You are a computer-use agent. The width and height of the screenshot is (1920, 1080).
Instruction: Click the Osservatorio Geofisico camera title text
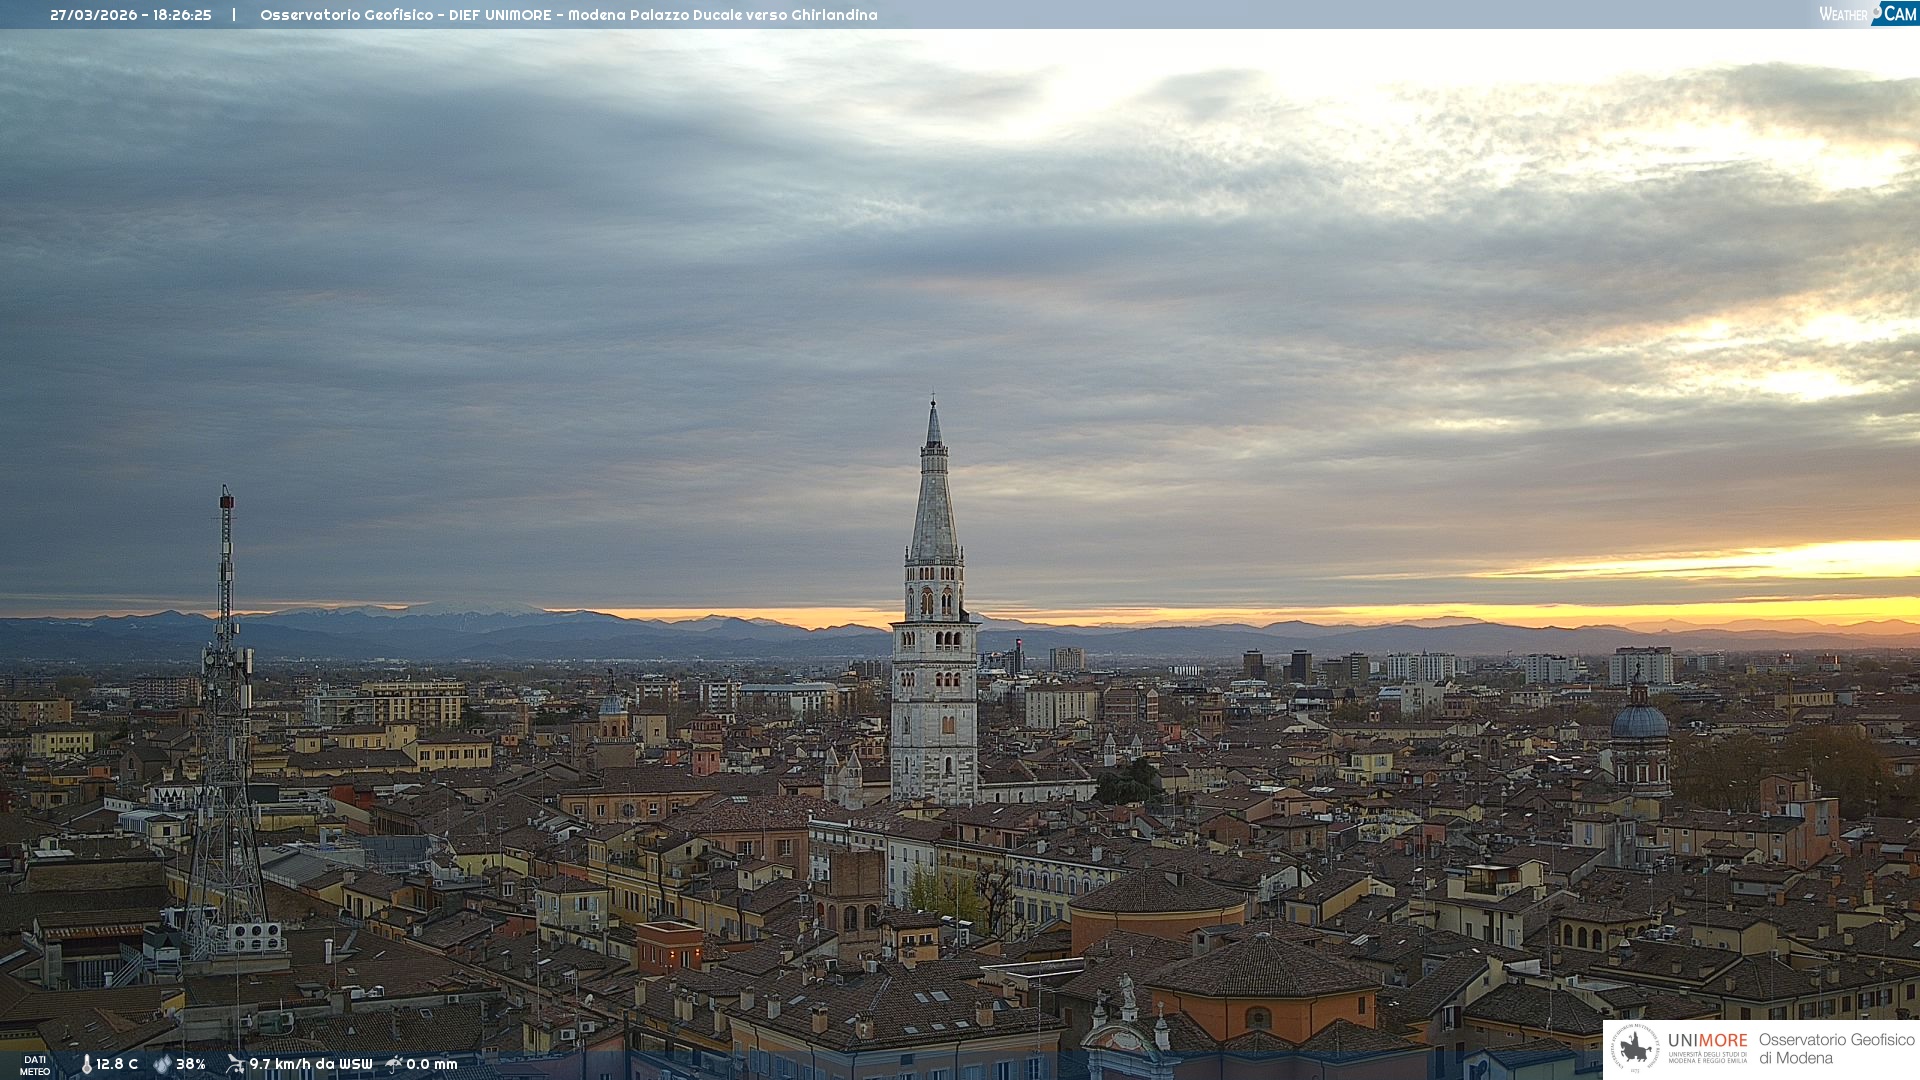coord(568,15)
